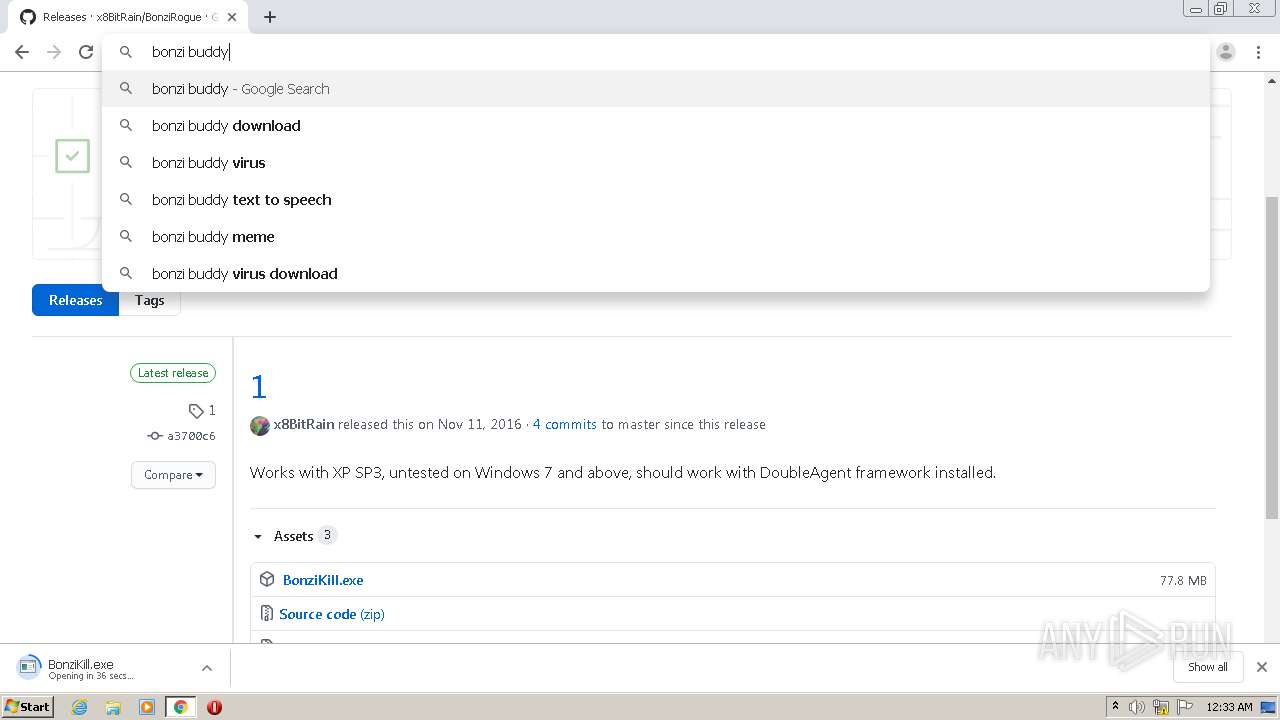Reload the page with refresh icon
Viewport: 1280px width, 720px height.
tap(86, 52)
